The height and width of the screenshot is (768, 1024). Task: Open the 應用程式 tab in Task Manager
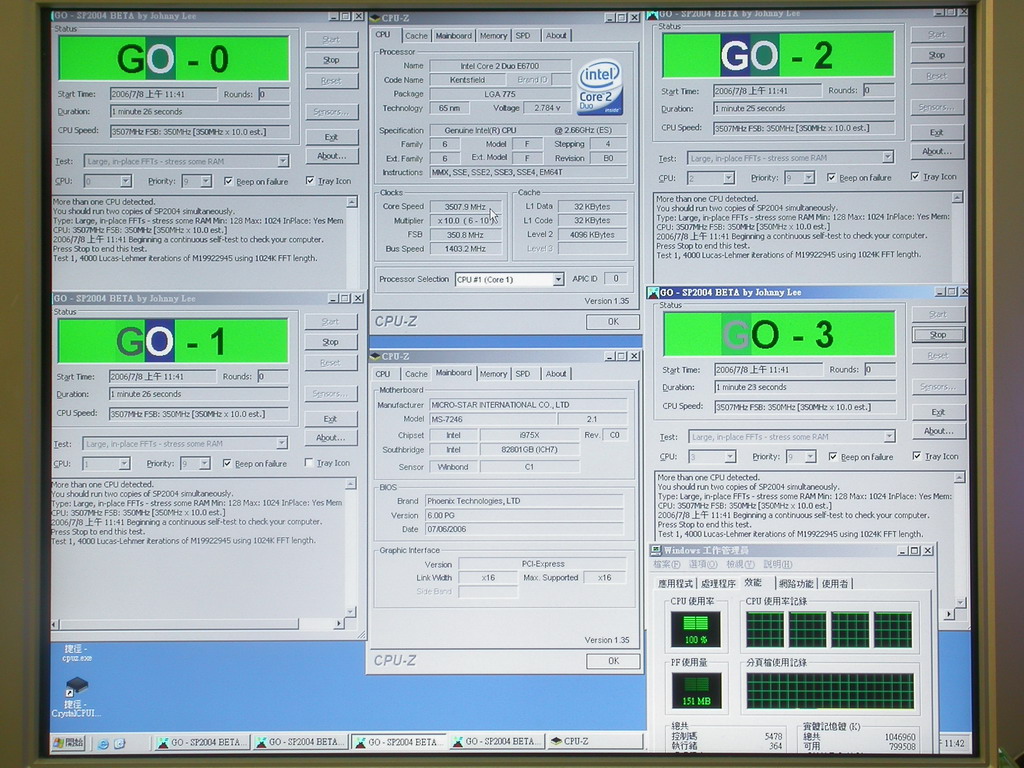(675, 584)
